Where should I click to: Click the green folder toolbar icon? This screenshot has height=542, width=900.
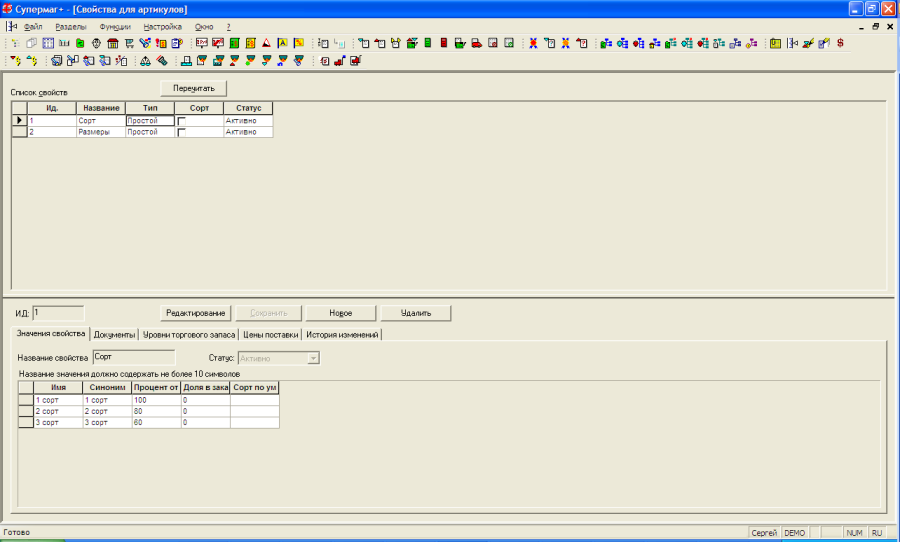pyautogui.click(x=80, y=43)
